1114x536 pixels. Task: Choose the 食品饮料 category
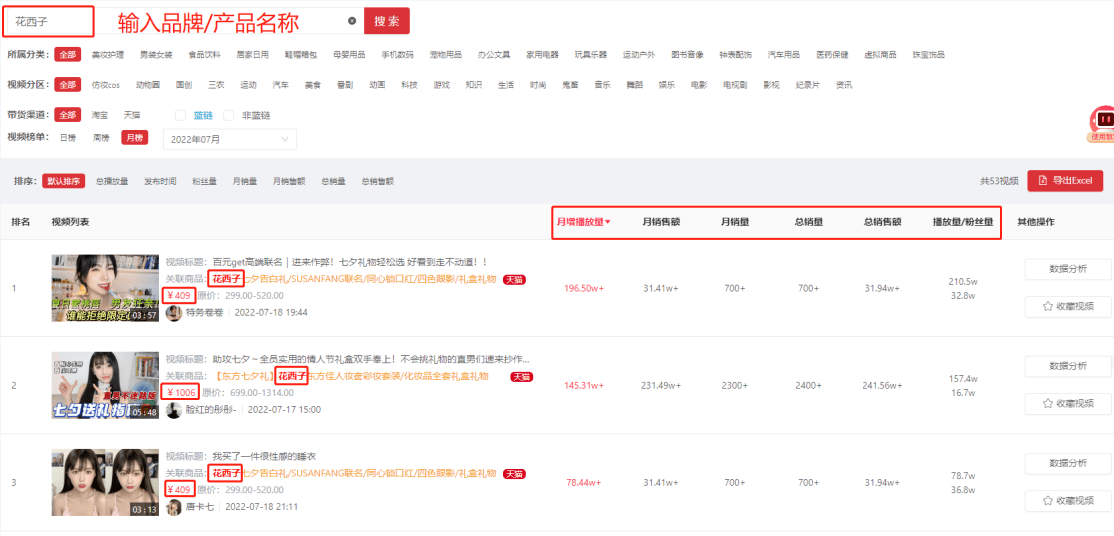205,55
